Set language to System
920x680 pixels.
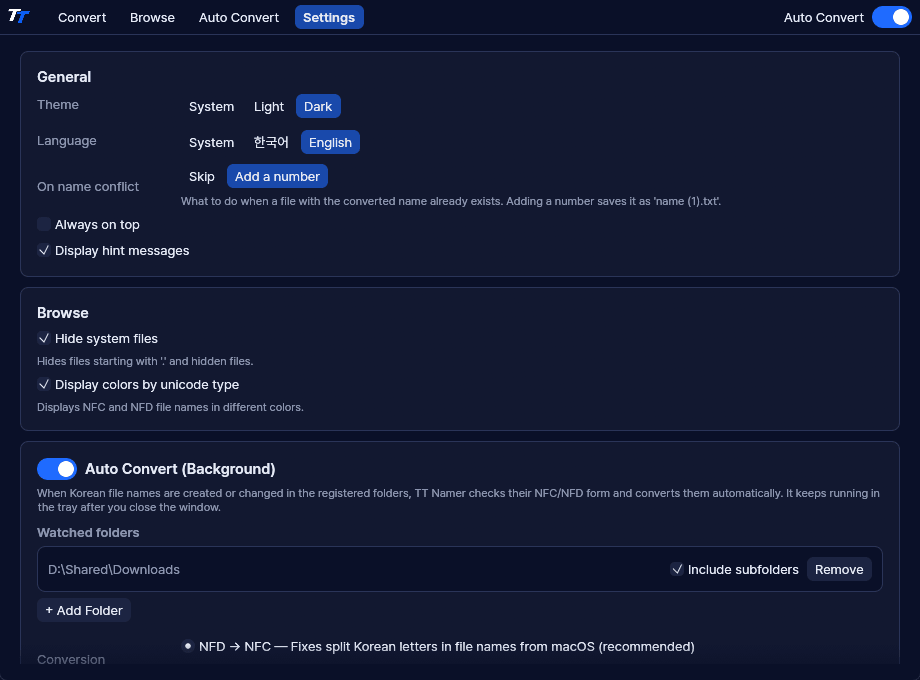pyautogui.click(x=211, y=143)
